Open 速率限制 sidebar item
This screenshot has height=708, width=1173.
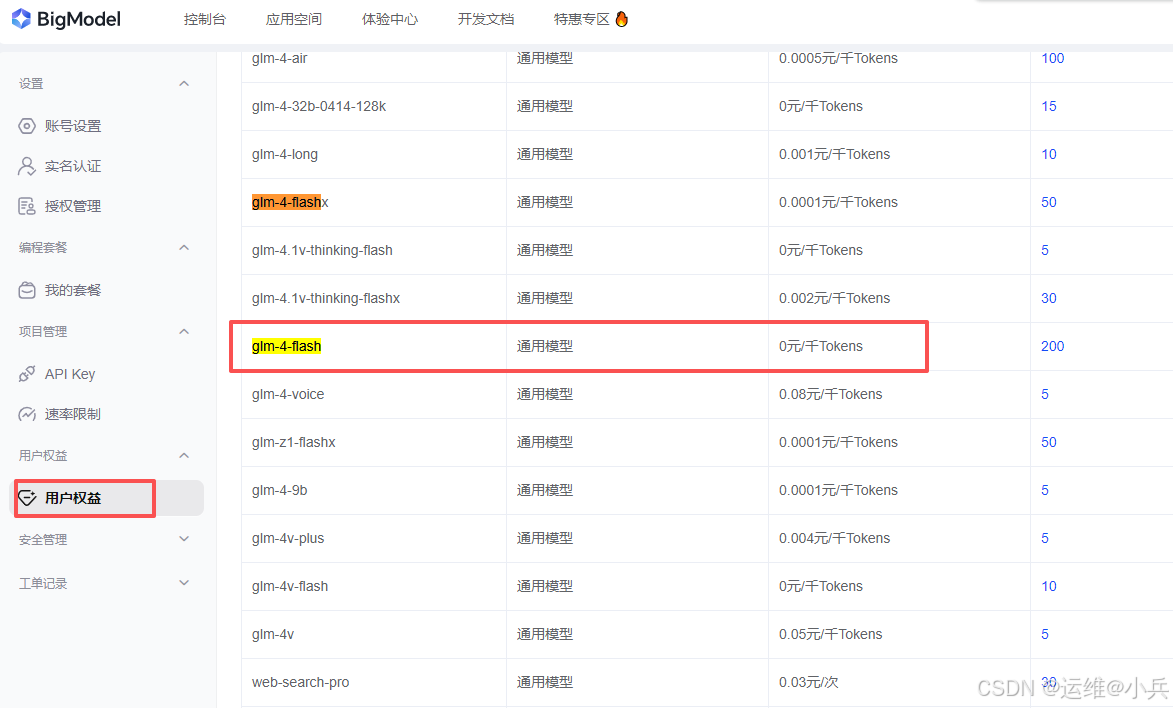coord(73,414)
